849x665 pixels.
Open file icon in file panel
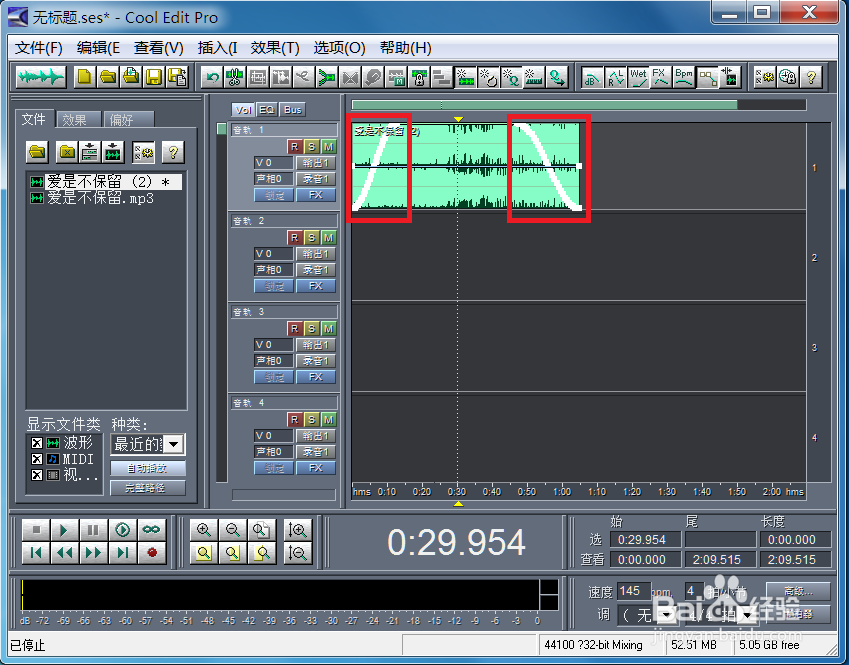pyautogui.click(x=37, y=152)
